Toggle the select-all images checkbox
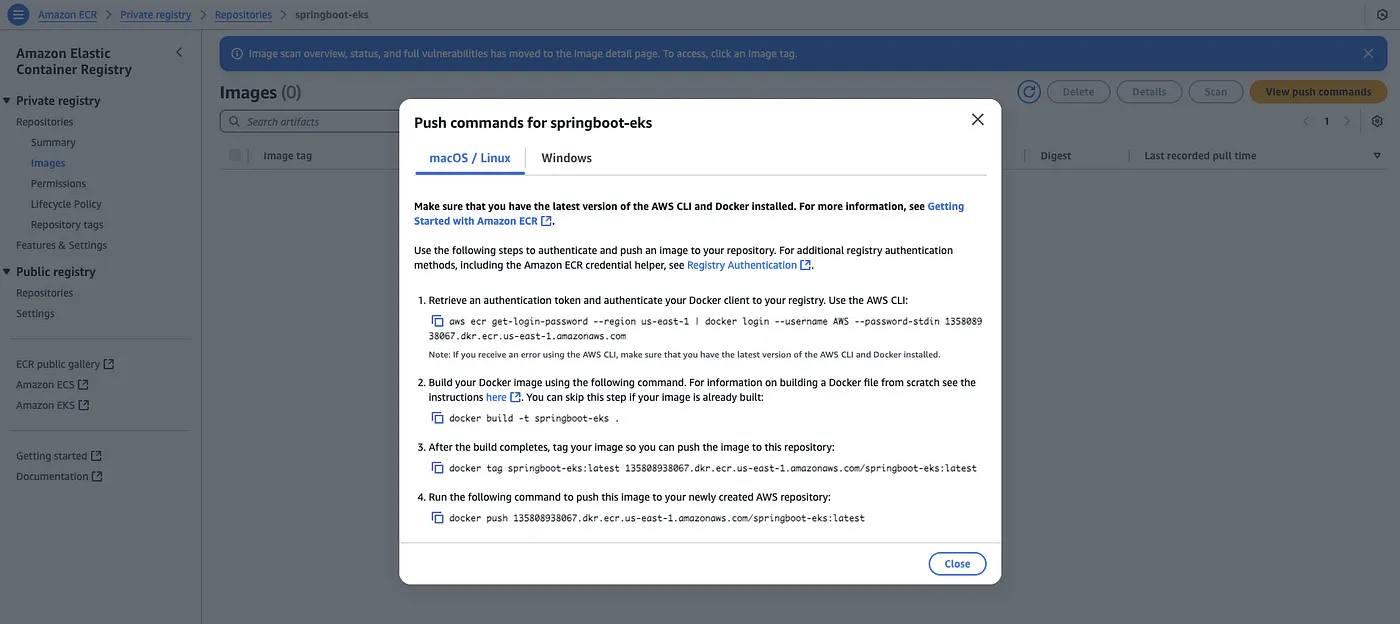The width and height of the screenshot is (1400, 624). pyautogui.click(x=235, y=155)
